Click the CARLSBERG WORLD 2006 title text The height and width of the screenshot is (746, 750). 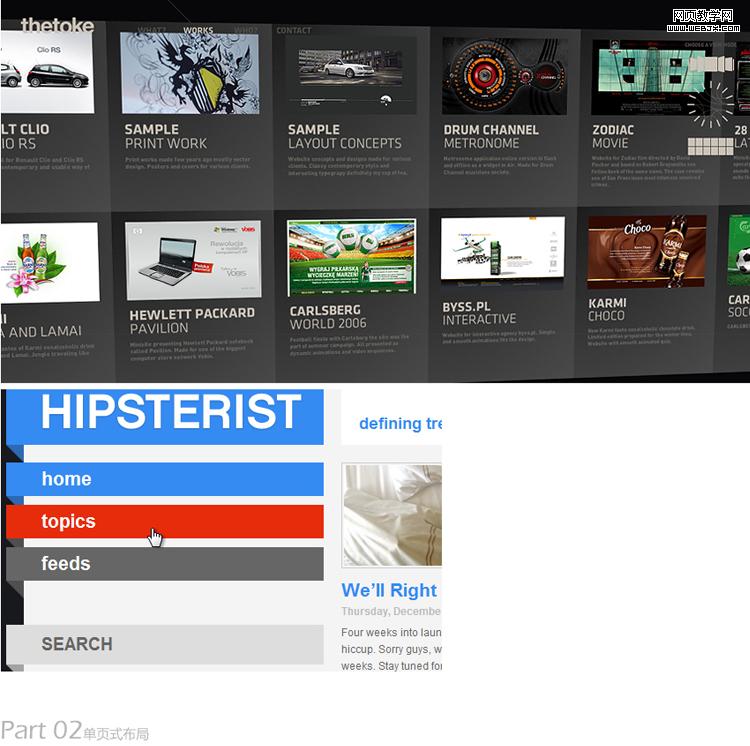[328, 317]
